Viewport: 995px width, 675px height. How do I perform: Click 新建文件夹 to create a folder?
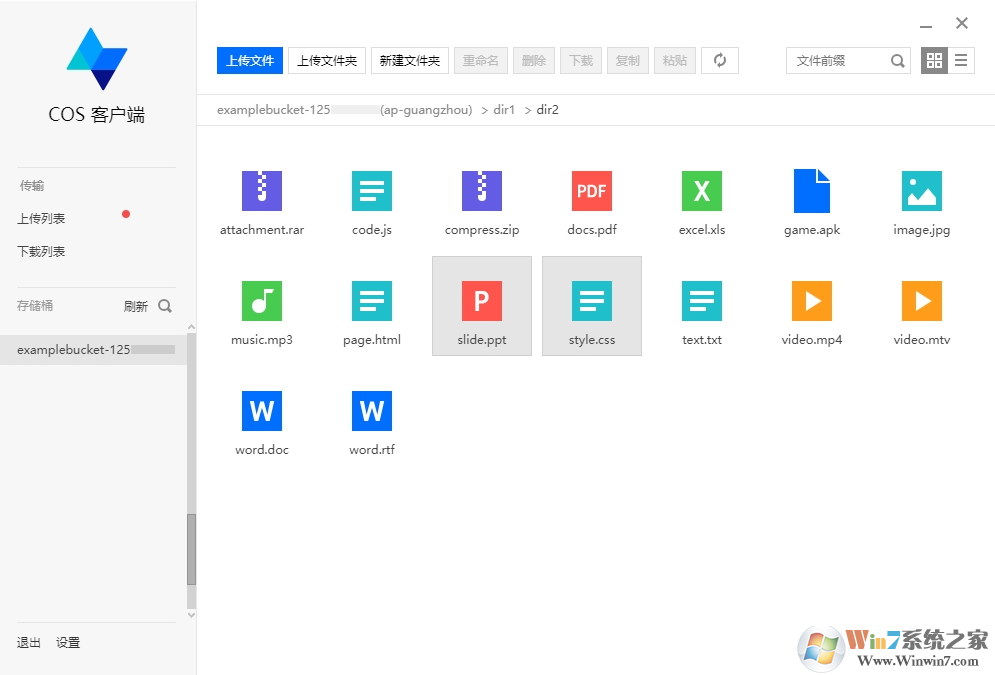pyautogui.click(x=409, y=60)
